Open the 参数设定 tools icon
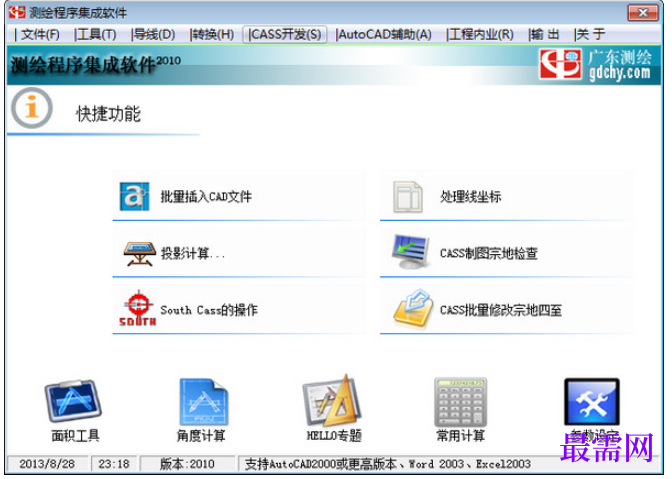Image resolution: width=672 pixels, height=479 pixels. coord(592,402)
